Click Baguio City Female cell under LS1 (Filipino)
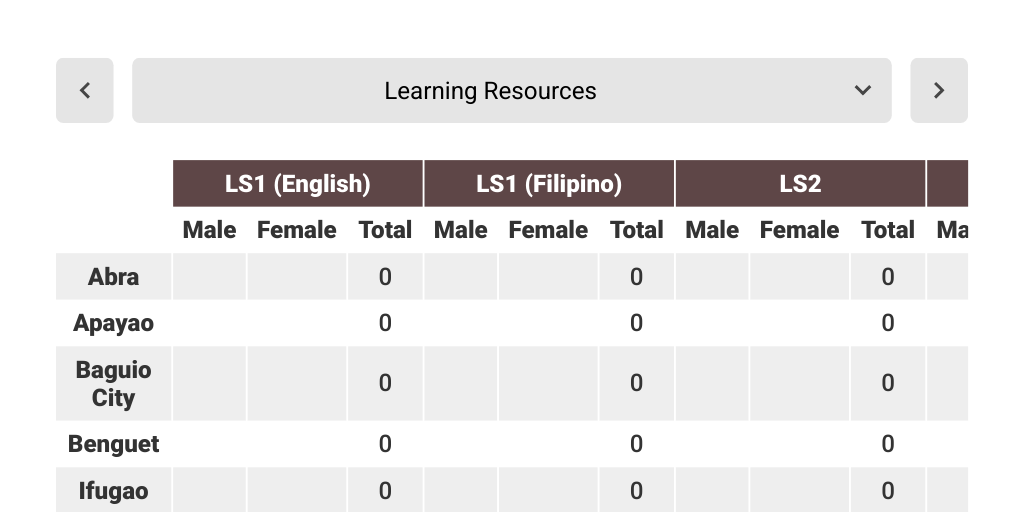Image resolution: width=1024 pixels, height=512 pixels. (x=549, y=383)
